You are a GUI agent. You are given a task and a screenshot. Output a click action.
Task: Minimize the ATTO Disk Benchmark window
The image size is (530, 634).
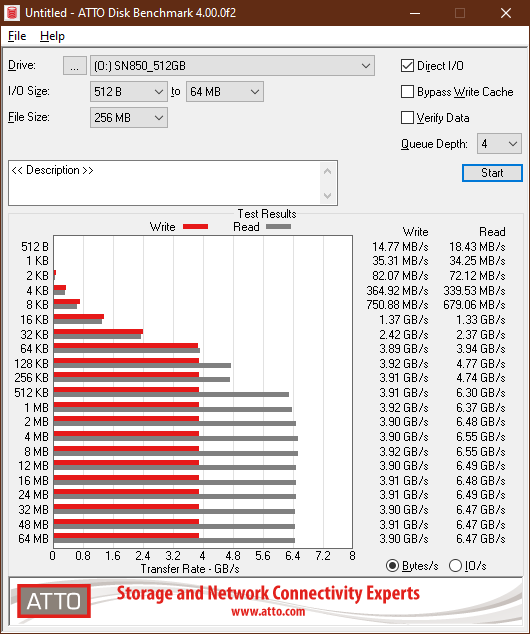414,13
